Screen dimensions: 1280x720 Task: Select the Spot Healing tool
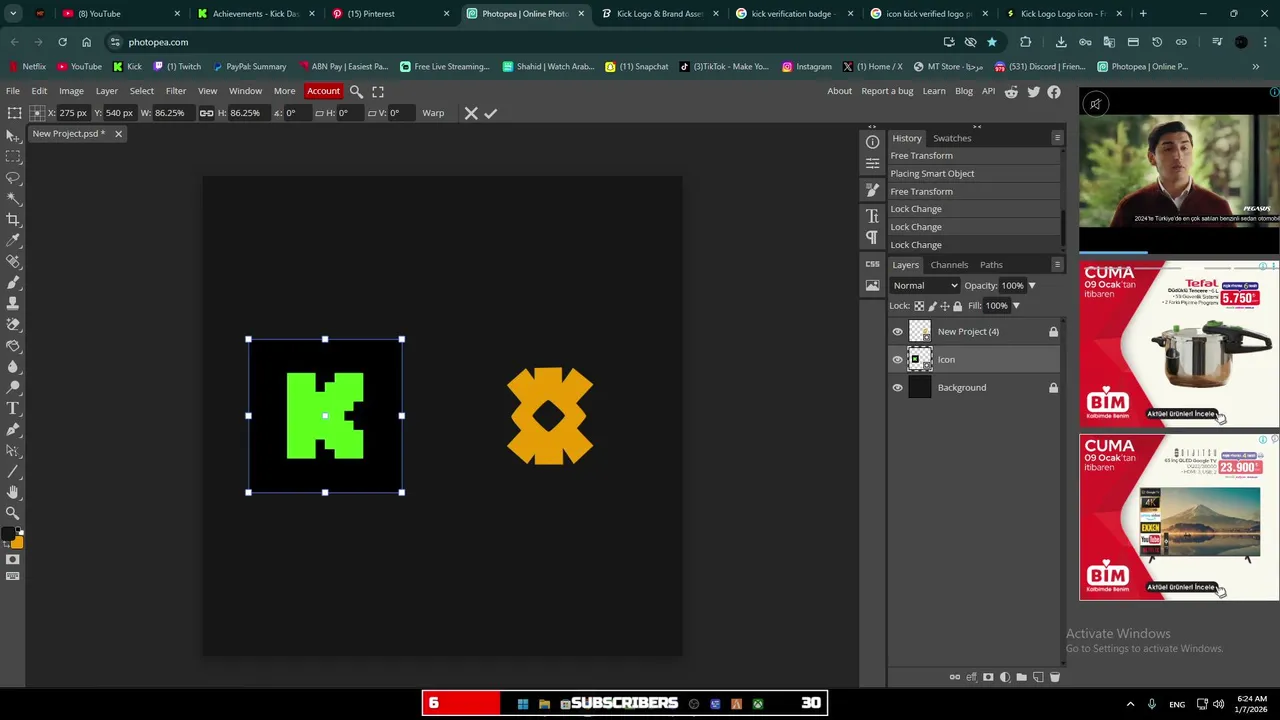pos(13,261)
